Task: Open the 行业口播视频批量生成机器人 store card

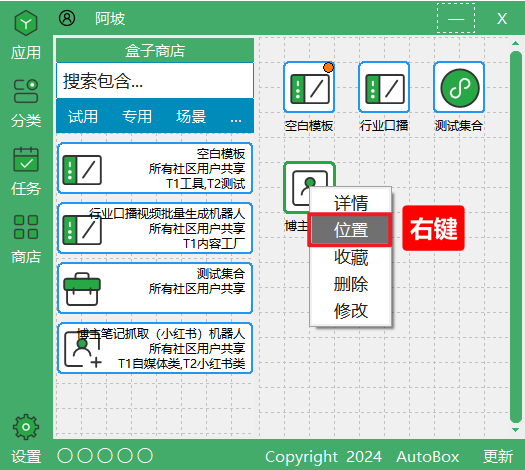Action: click(155, 228)
